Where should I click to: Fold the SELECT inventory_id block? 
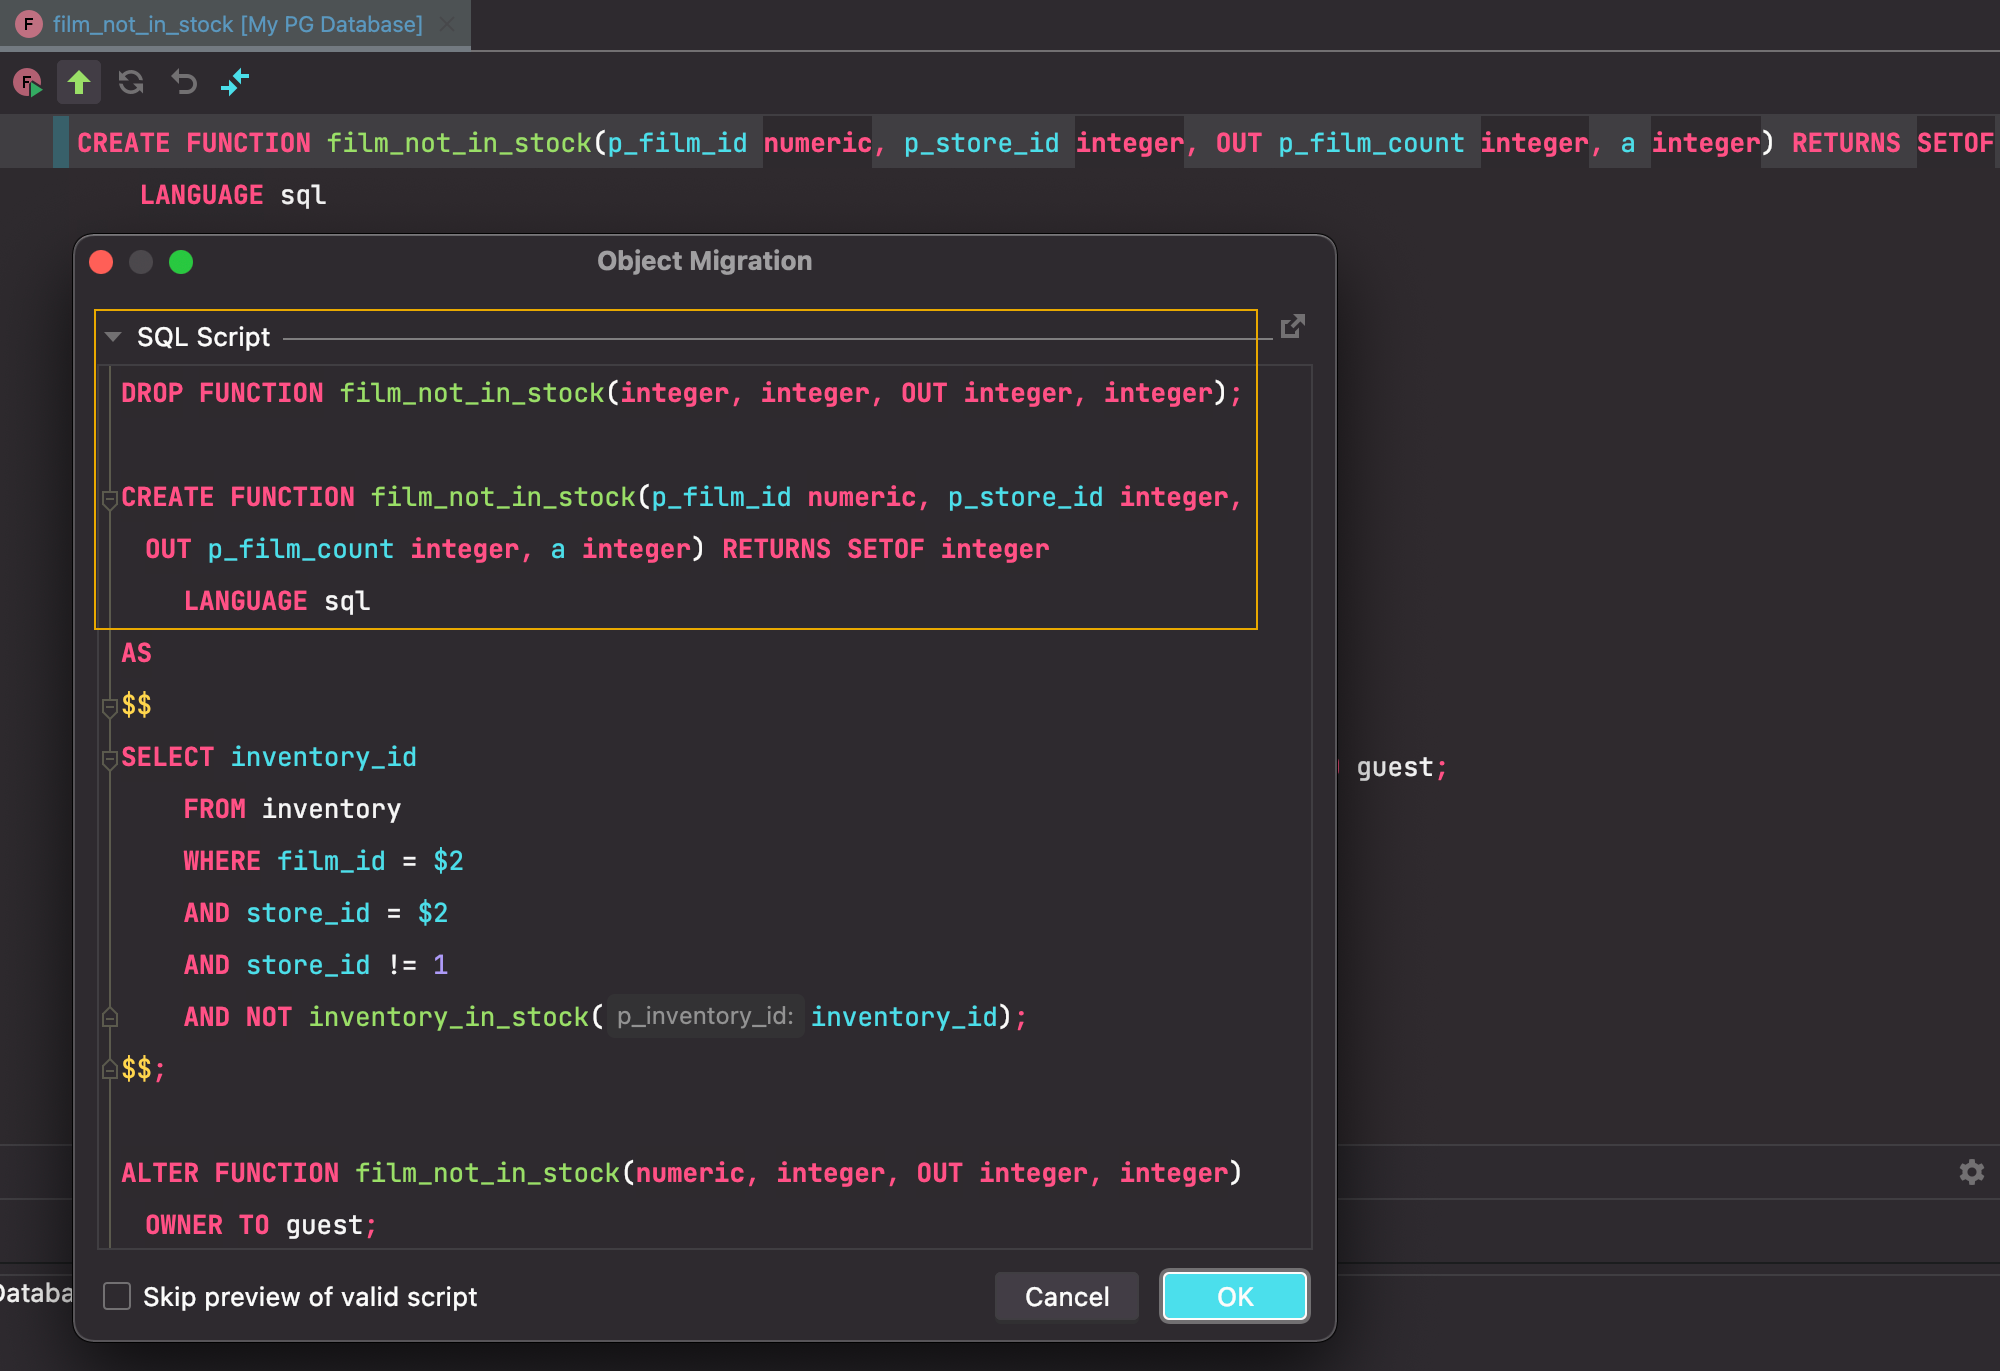(x=110, y=759)
